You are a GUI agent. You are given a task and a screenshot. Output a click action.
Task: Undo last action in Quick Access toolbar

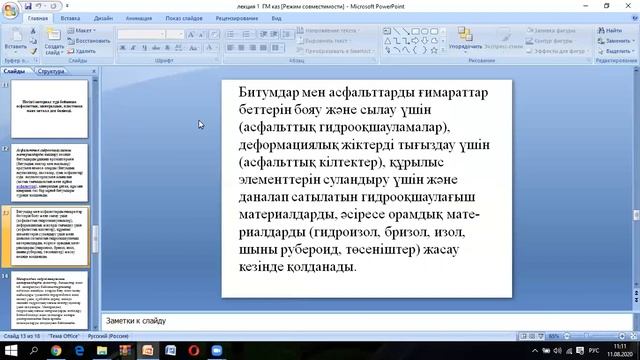pyautogui.click(x=39, y=6)
